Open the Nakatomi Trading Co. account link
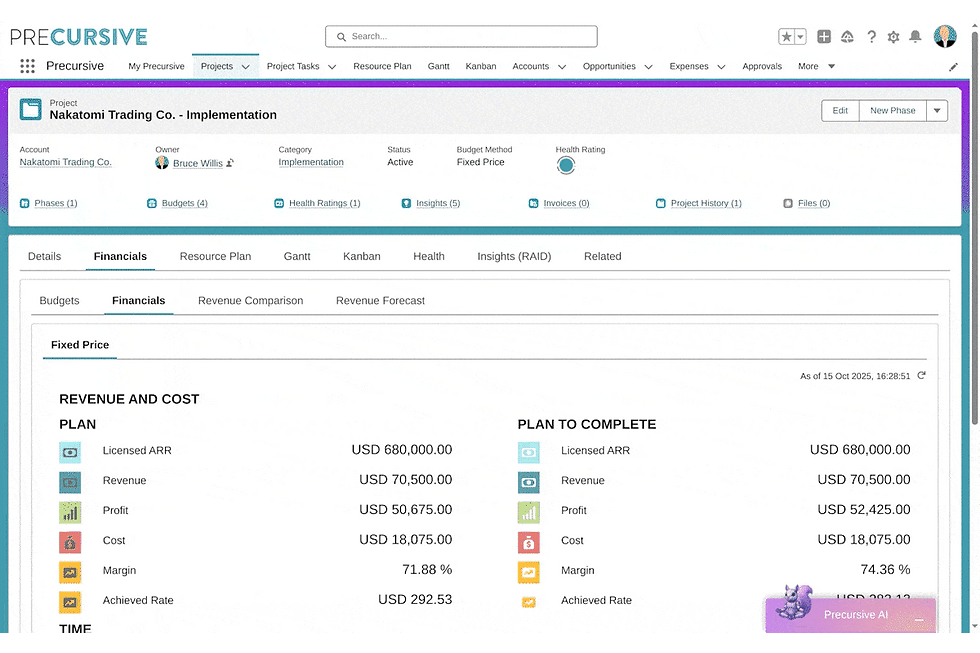 tap(66, 162)
